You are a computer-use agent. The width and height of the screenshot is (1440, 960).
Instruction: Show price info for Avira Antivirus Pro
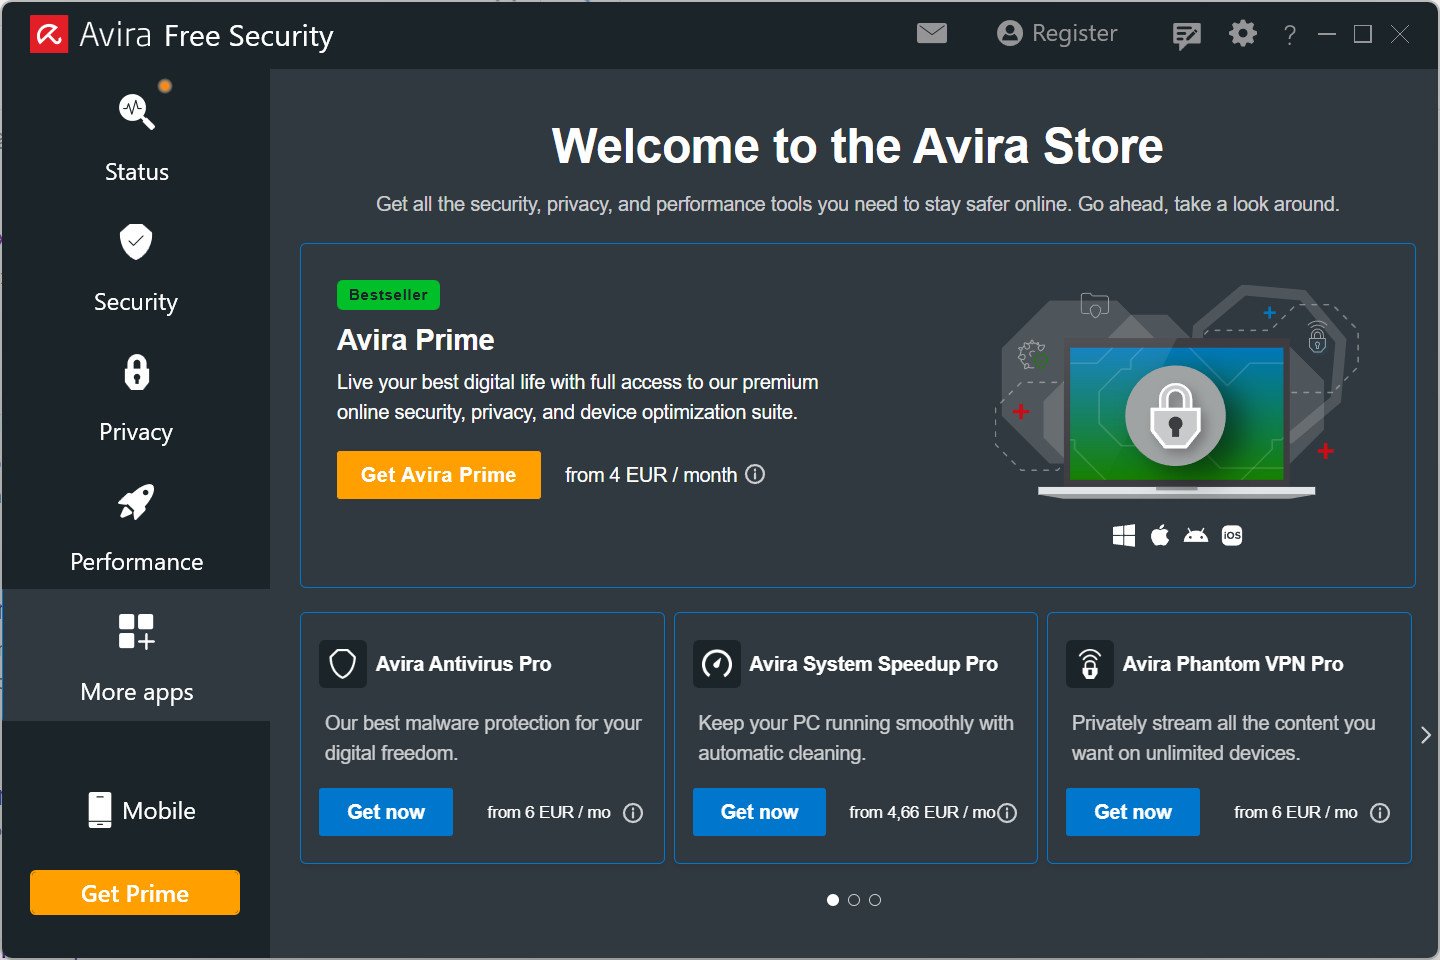click(x=633, y=813)
